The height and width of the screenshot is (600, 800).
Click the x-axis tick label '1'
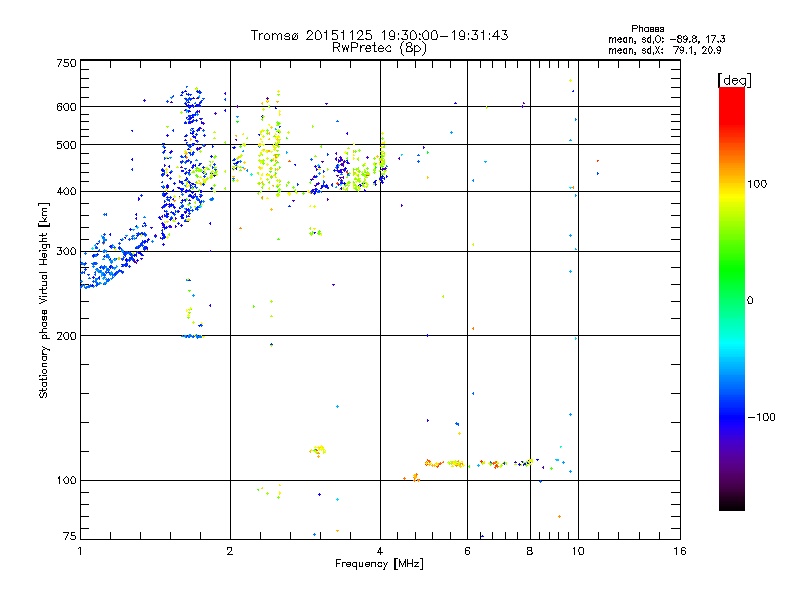(80, 551)
